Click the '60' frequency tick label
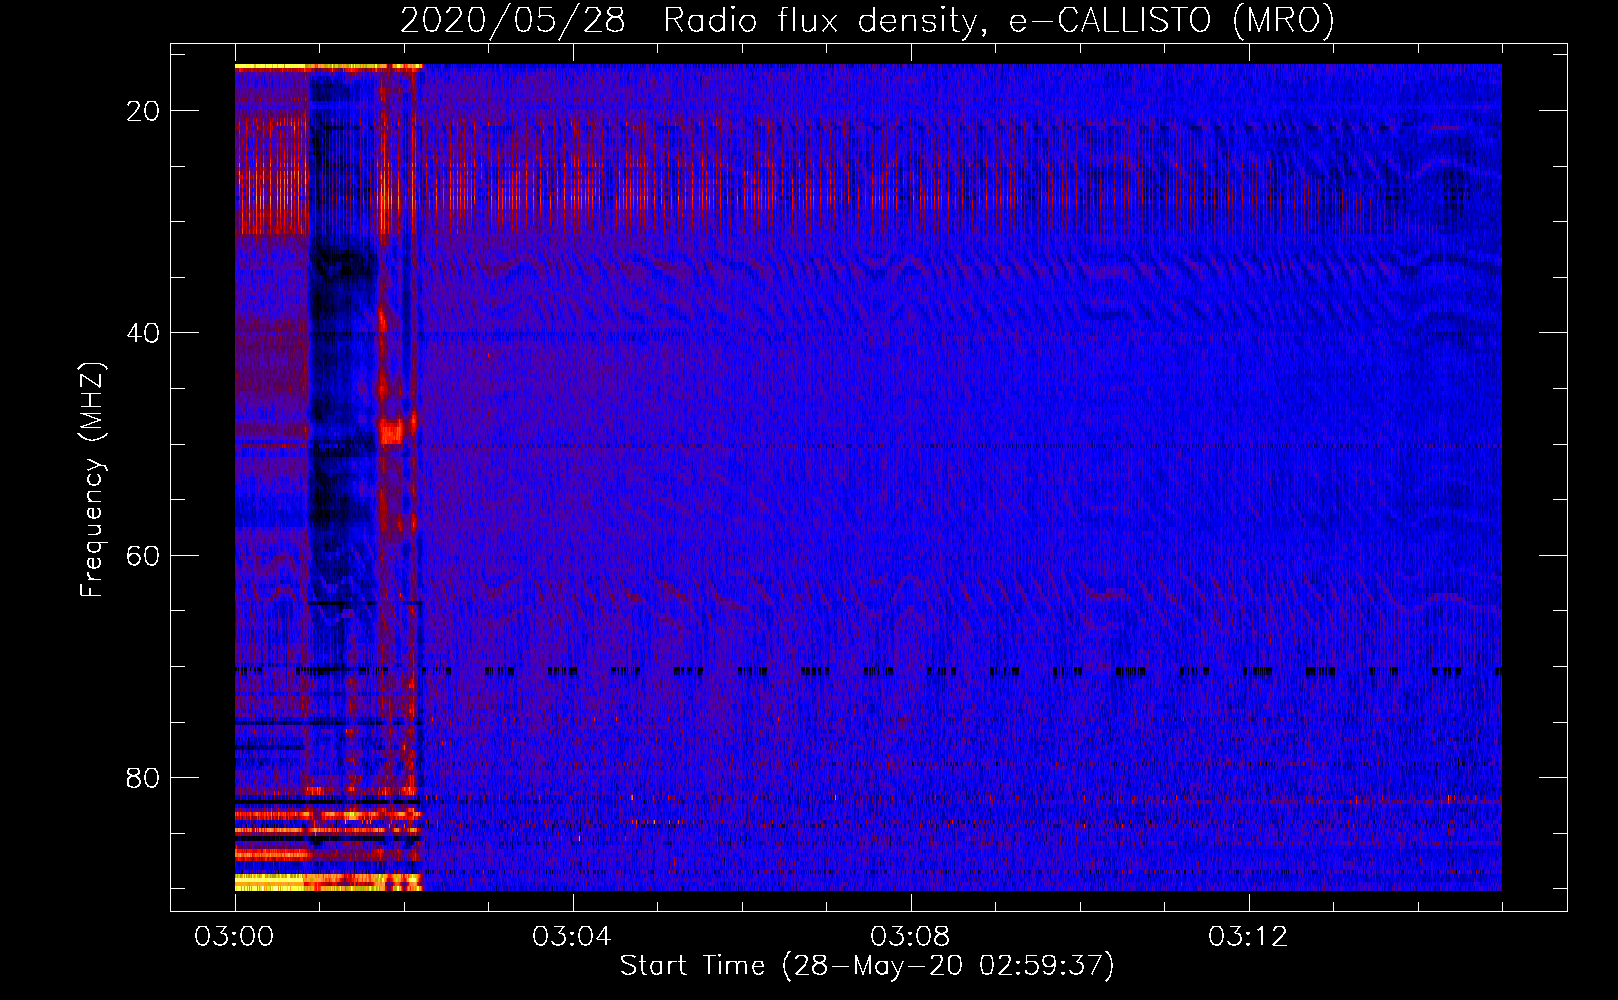The width and height of the screenshot is (1618, 1000). pyautogui.click(x=143, y=555)
